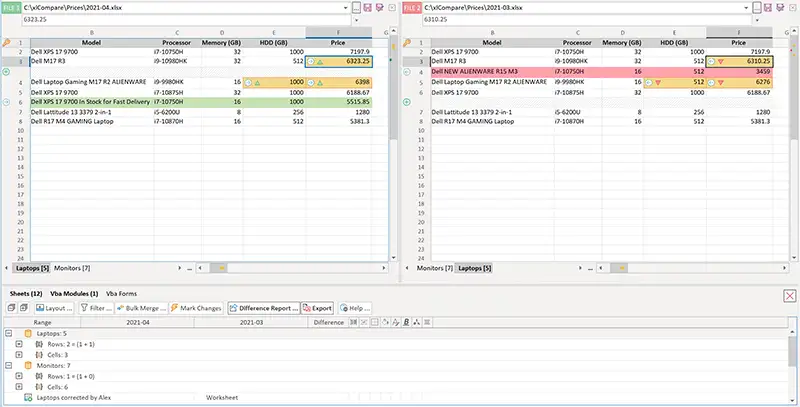The height and width of the screenshot is (407, 800).
Task: Expand the Rows: 2 = (1 + 1) node
Action: 19,344
